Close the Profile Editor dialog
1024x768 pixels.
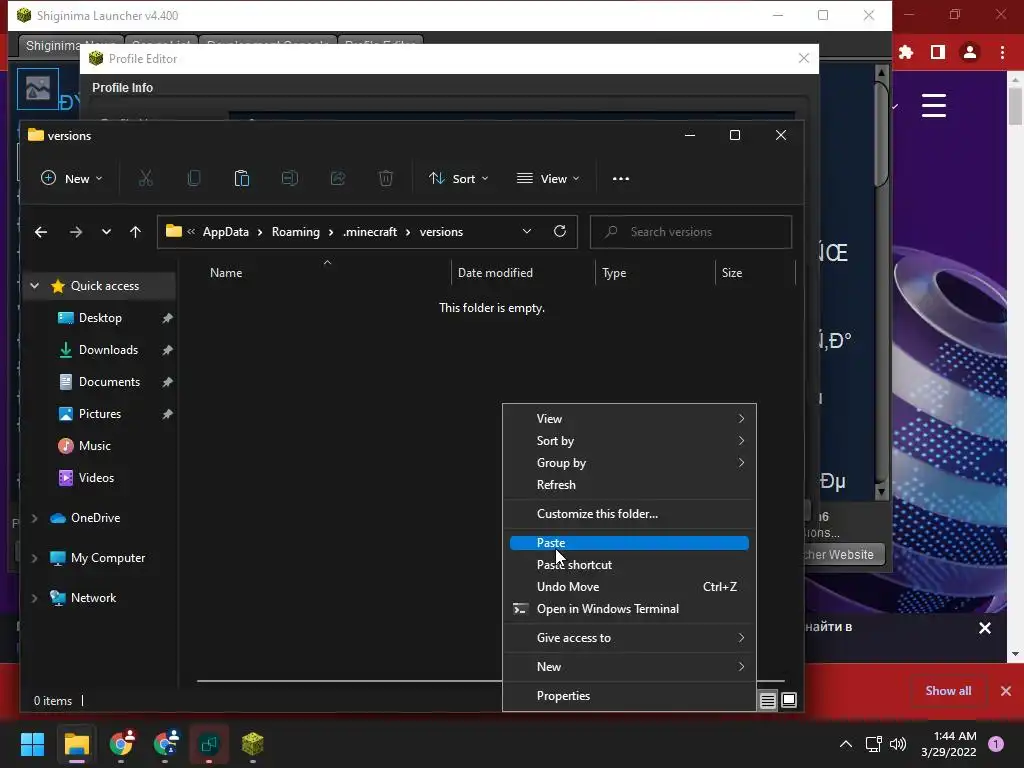click(804, 58)
